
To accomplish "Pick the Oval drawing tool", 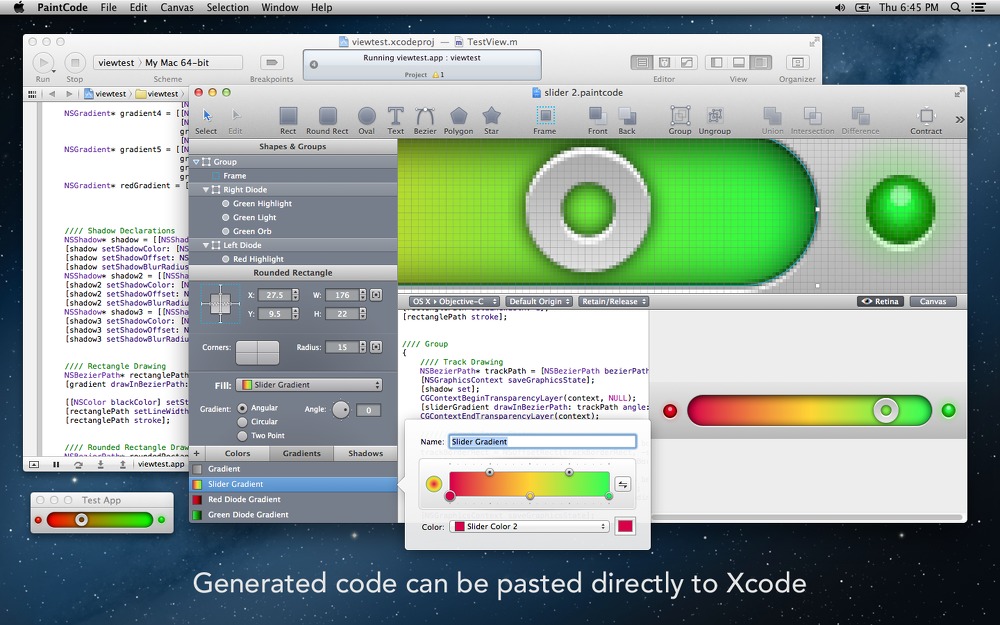I will coord(367,120).
